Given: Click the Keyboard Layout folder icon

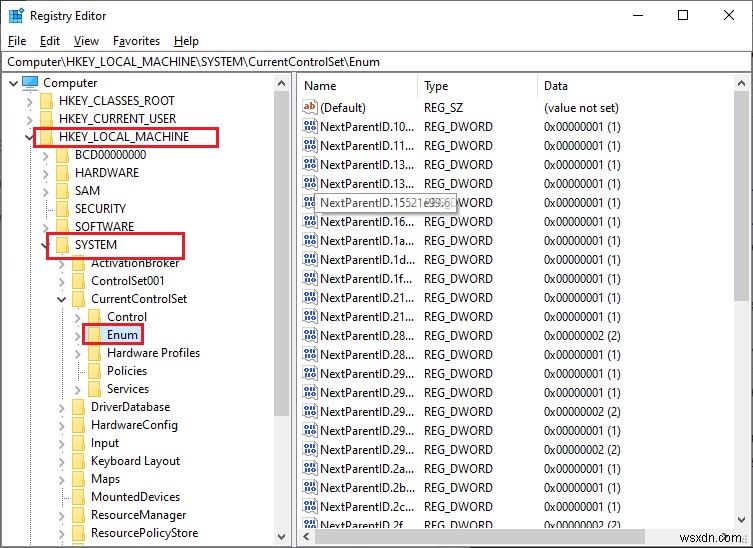Looking at the screenshot, I should (79, 461).
